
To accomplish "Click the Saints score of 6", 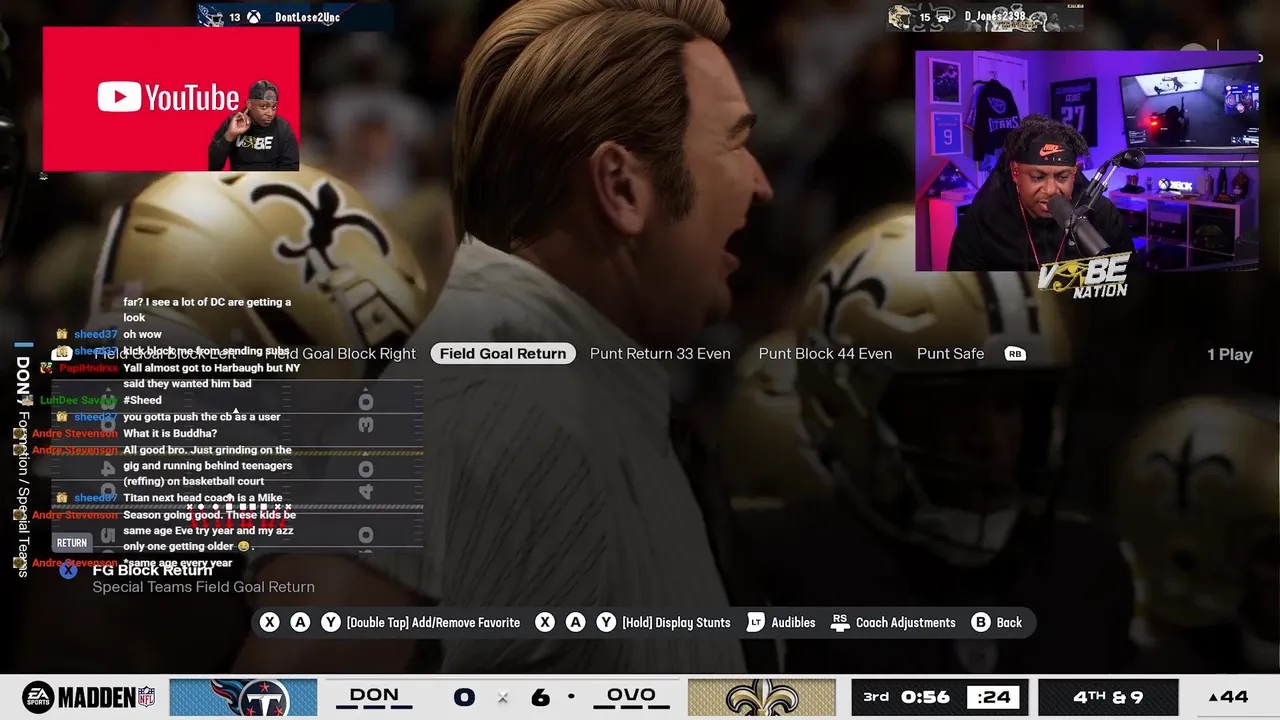I will click(540, 697).
